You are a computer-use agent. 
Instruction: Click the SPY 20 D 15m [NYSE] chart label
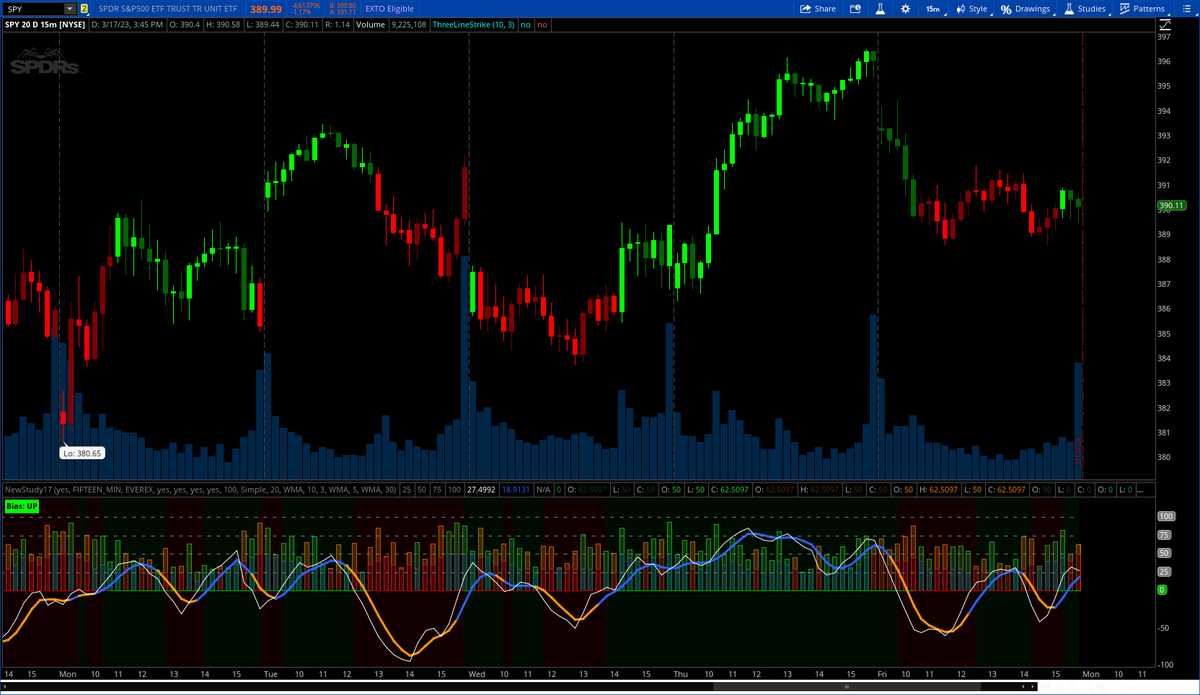44,24
